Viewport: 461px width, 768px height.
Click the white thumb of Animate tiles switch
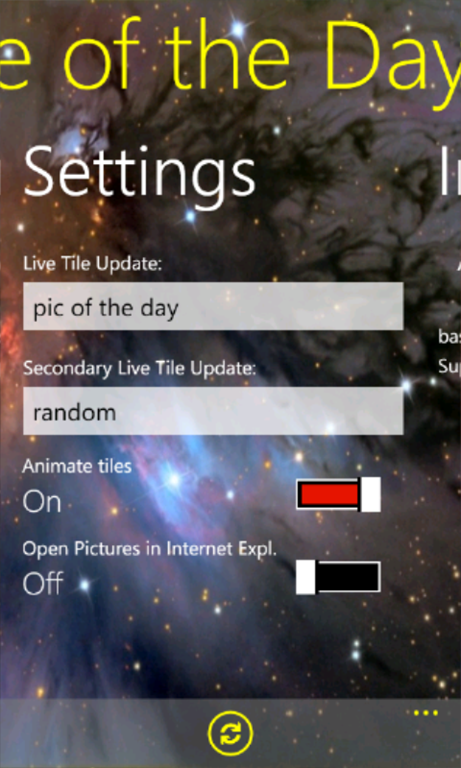371,495
